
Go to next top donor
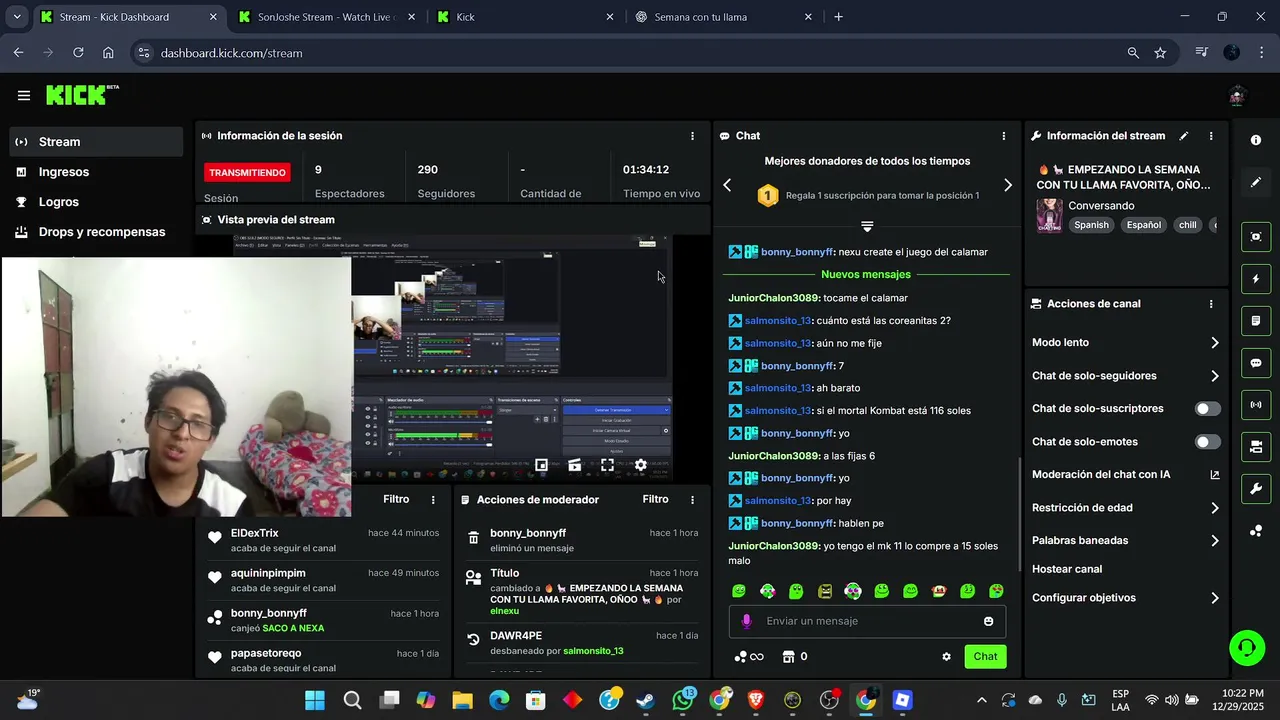1008,185
